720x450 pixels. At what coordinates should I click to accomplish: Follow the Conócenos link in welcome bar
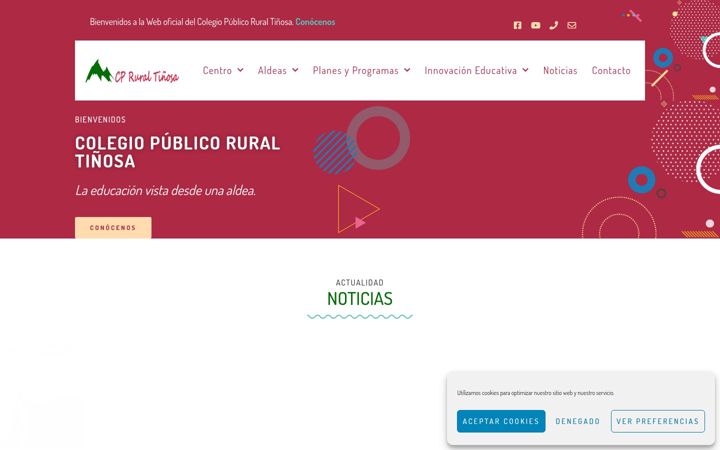[x=315, y=22]
